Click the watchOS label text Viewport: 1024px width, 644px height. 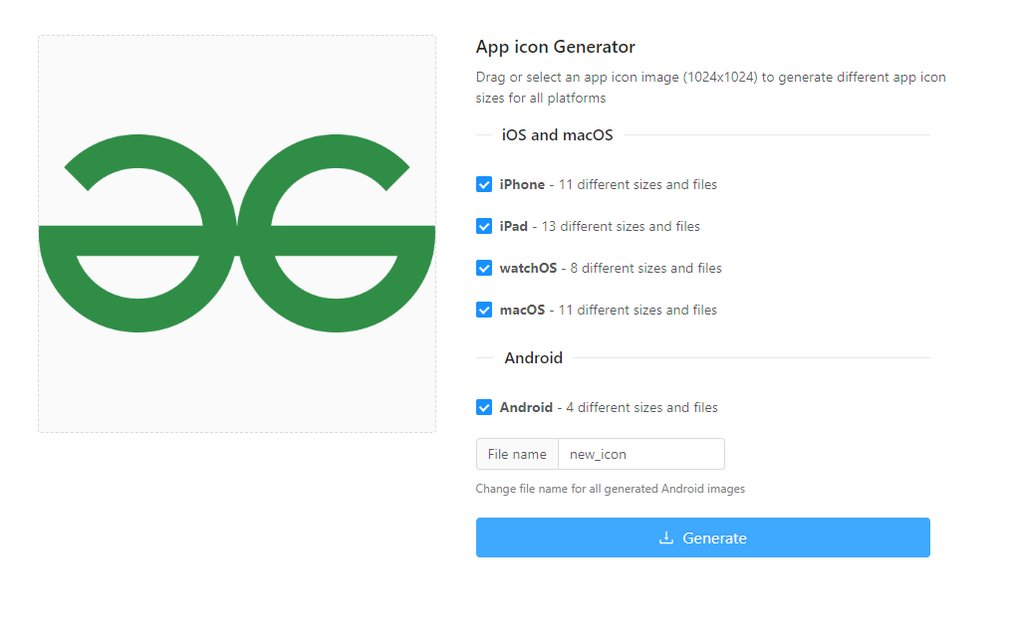point(528,268)
